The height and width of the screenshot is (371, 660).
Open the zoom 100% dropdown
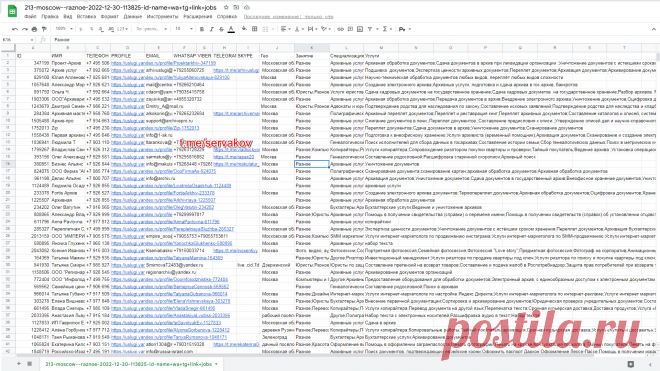[x=64, y=29]
